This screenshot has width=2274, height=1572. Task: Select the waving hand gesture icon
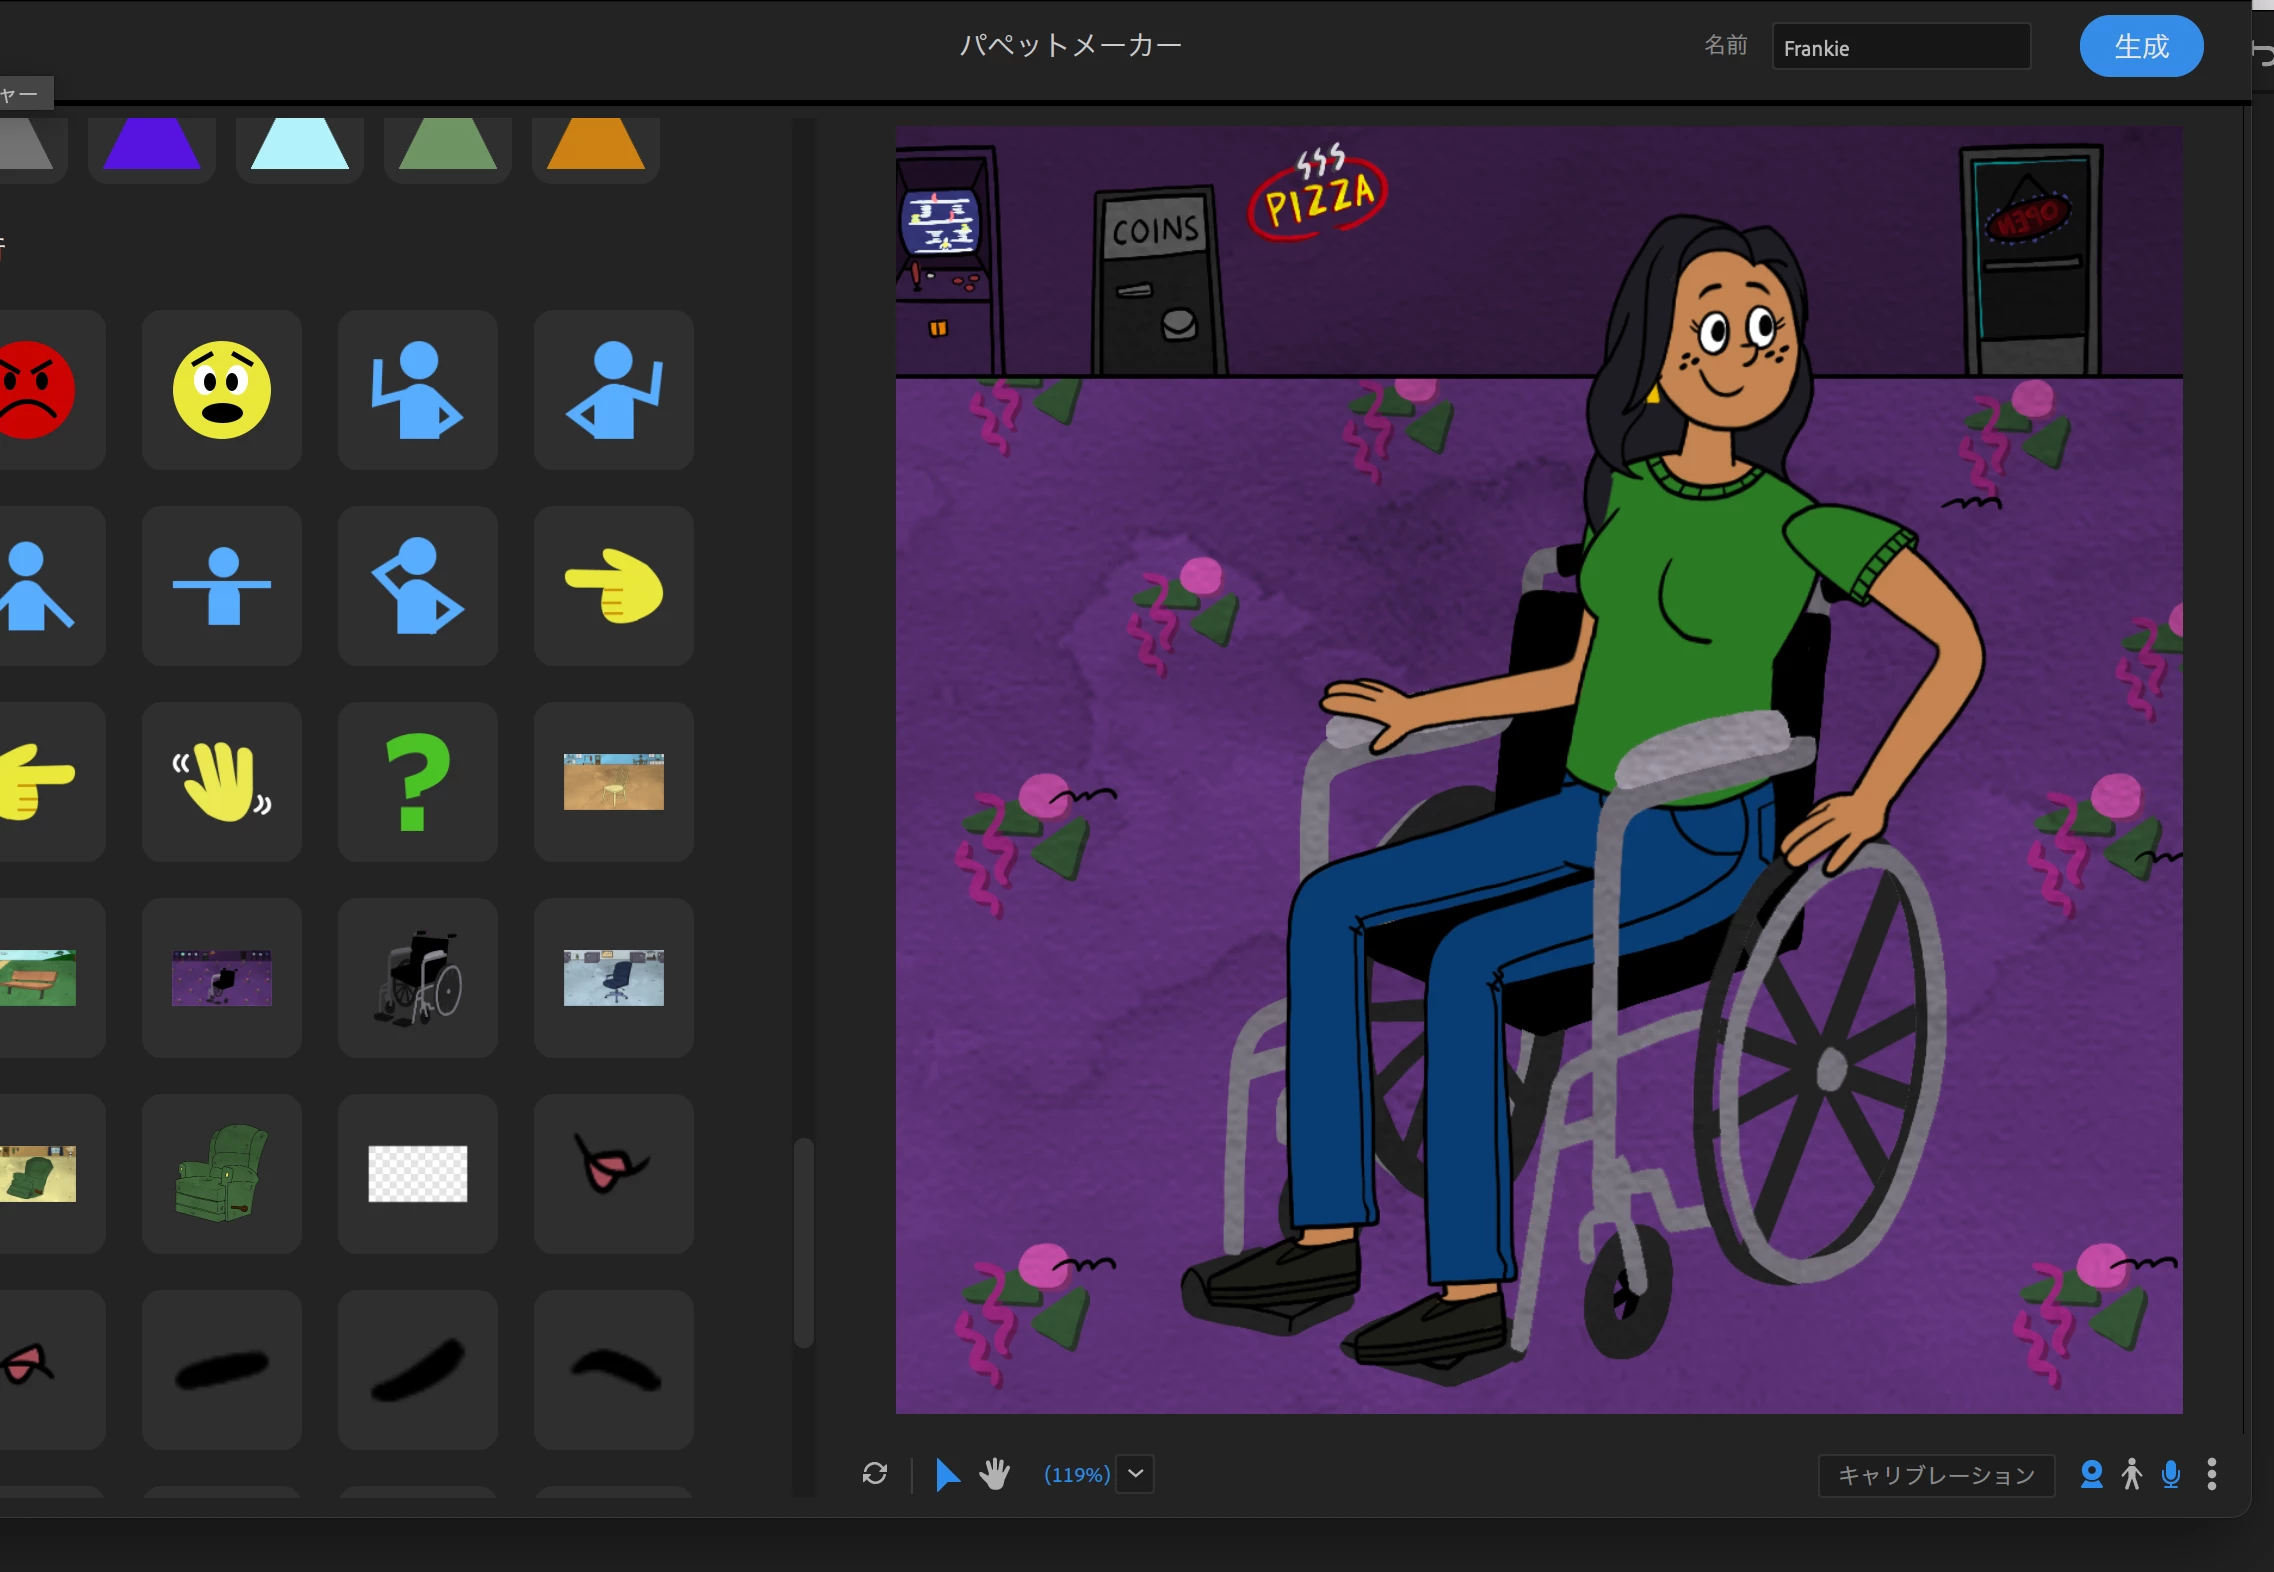tap(221, 782)
